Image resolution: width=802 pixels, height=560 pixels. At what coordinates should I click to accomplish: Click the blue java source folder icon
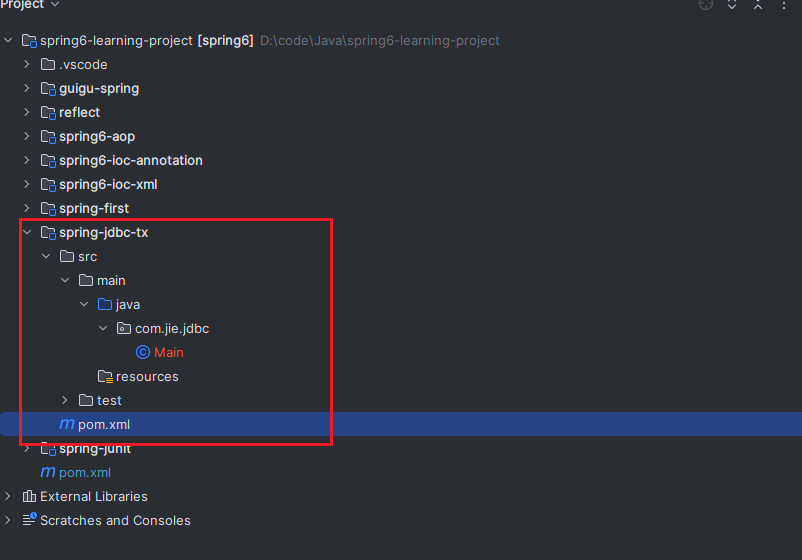point(105,304)
